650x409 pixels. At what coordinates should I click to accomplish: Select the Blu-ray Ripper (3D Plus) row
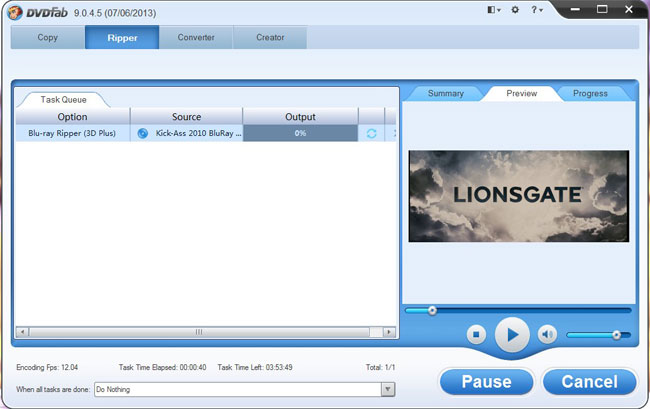[x=206, y=133]
